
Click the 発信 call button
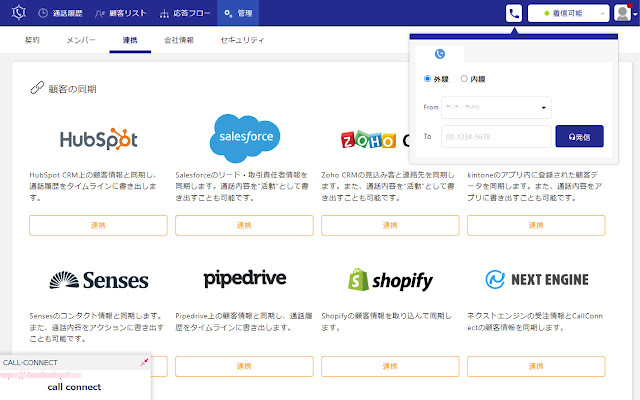point(579,136)
